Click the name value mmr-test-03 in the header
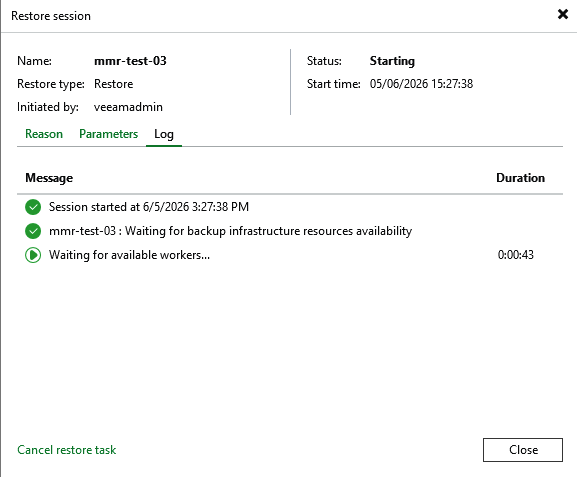This screenshot has height=477, width=577. (130, 61)
